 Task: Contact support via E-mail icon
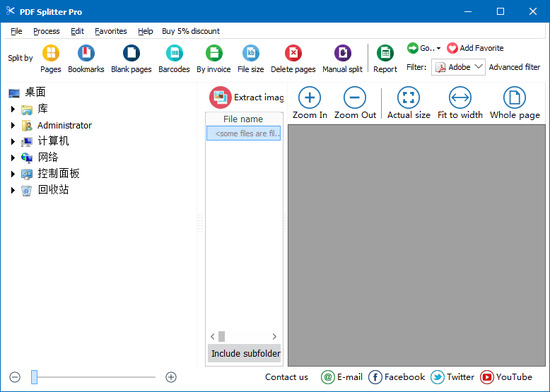328,377
